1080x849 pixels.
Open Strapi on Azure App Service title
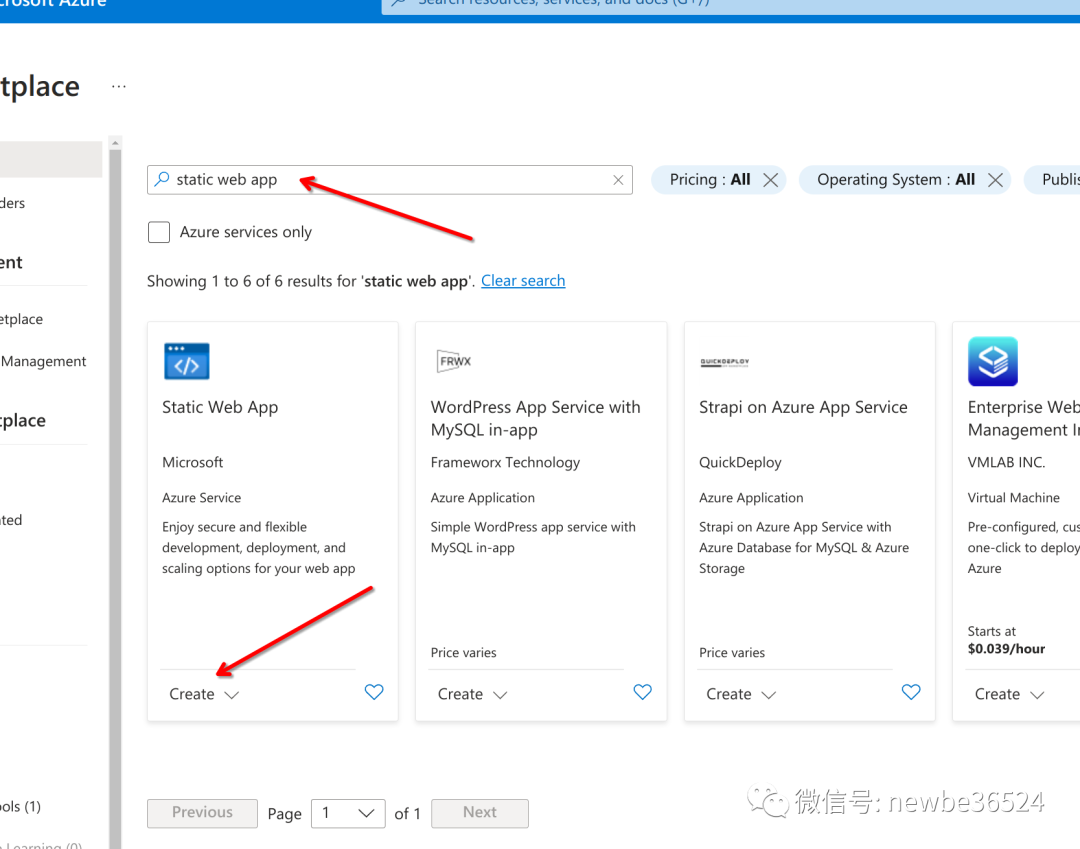click(803, 407)
